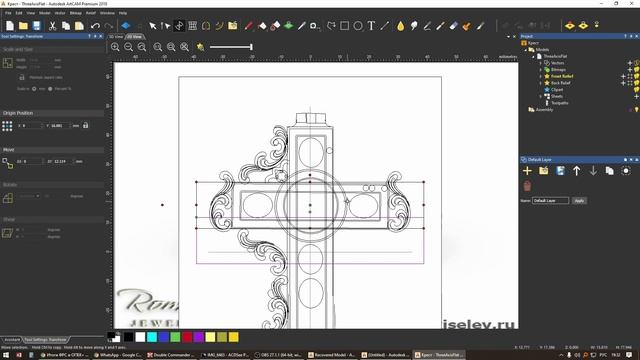Collapse the model node under Models
This screenshot has height=360, width=640.
pyautogui.click(x=533, y=56)
